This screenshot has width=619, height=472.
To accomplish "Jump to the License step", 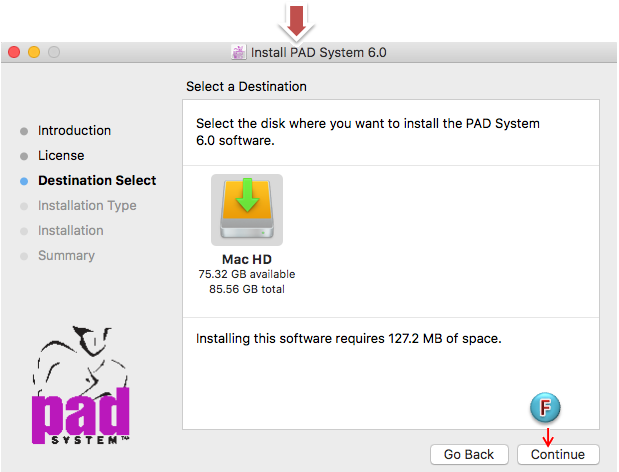I will (61, 156).
